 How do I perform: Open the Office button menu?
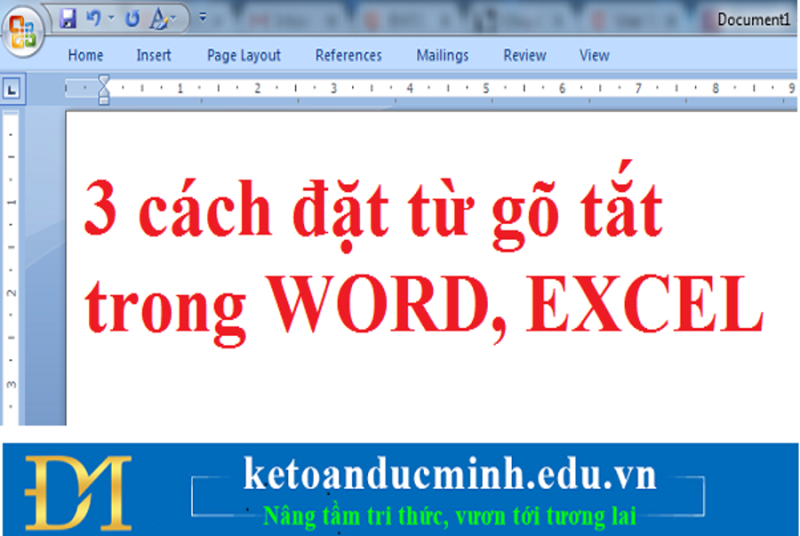tap(23, 32)
